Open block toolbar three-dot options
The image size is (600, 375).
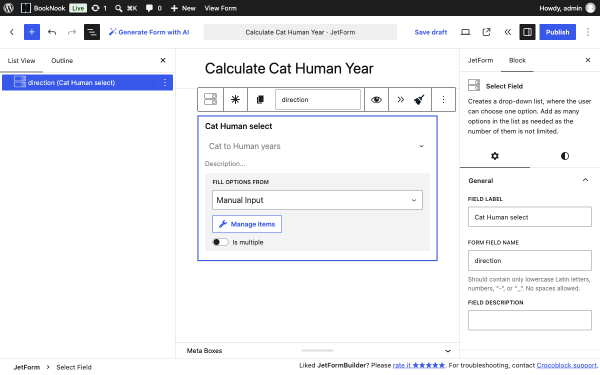[x=443, y=99]
